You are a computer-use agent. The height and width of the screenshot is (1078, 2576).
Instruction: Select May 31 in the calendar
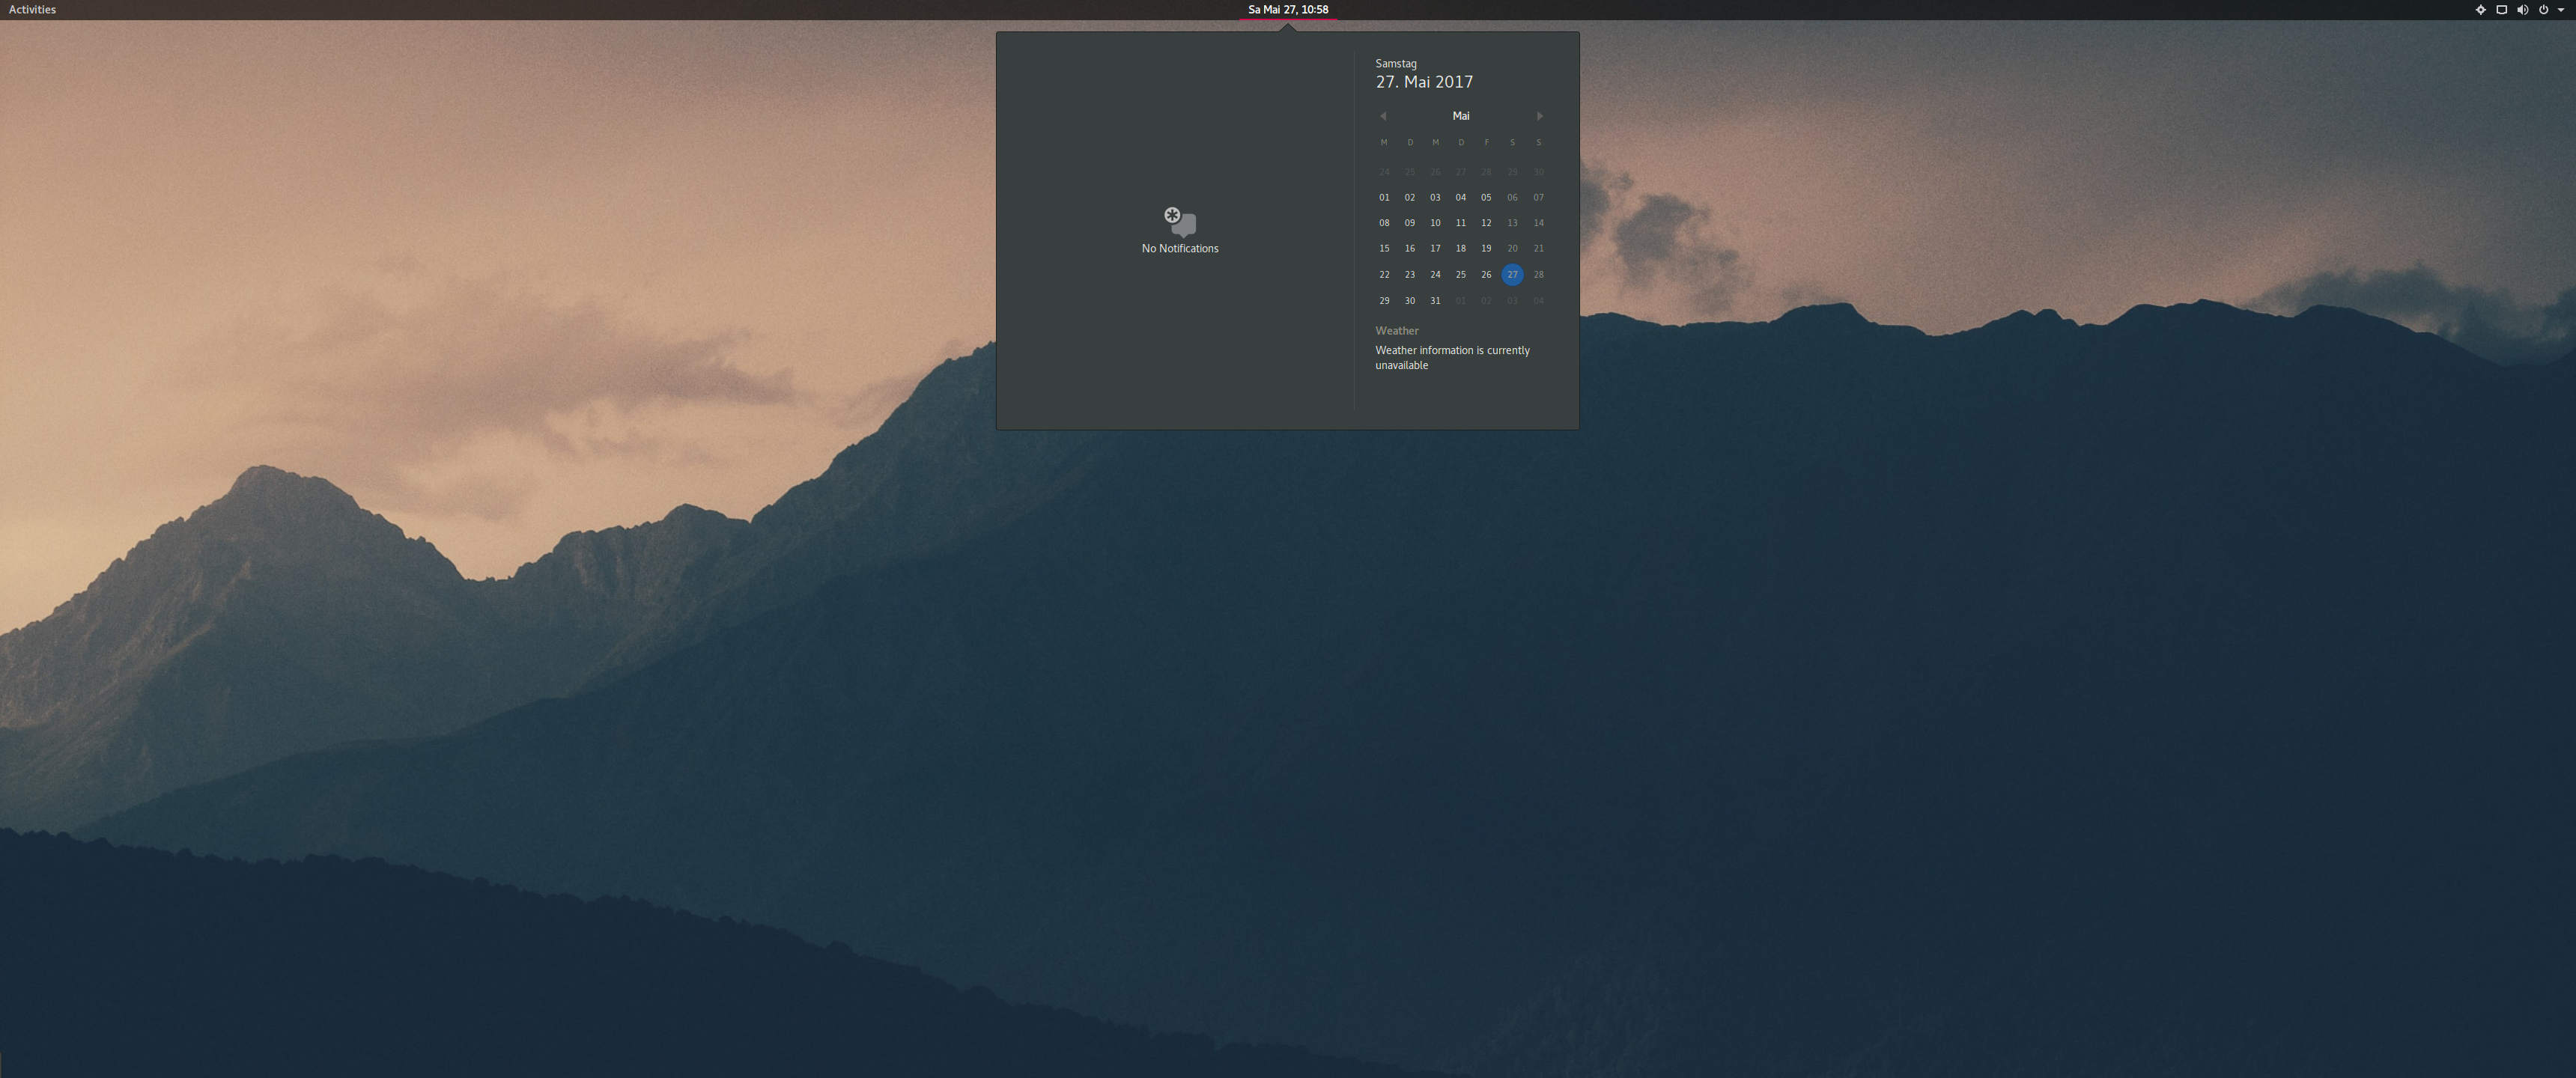(1435, 300)
